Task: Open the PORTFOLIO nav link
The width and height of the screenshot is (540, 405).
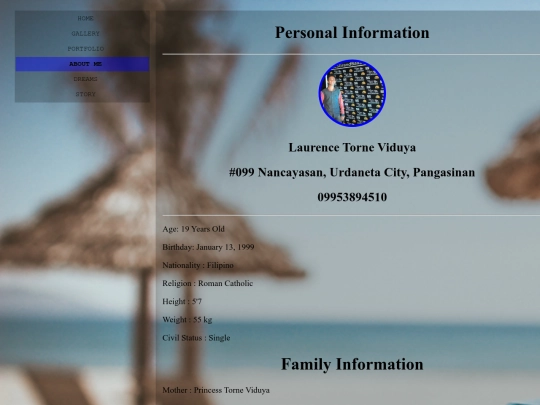Action: [x=85, y=49]
